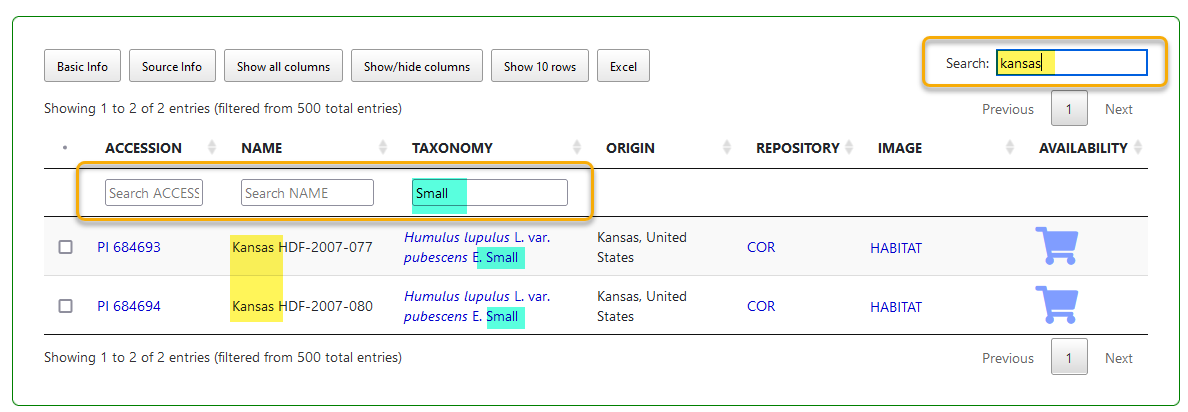
Task: Sort table by ORIGIN column arrows
Action: click(726, 148)
